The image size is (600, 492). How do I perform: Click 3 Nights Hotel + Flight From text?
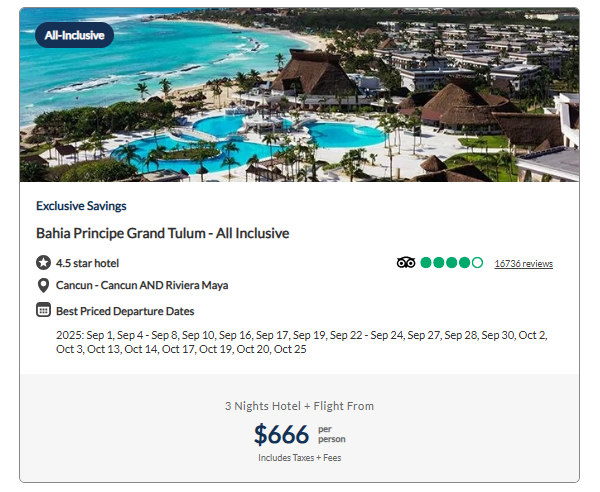pos(300,406)
